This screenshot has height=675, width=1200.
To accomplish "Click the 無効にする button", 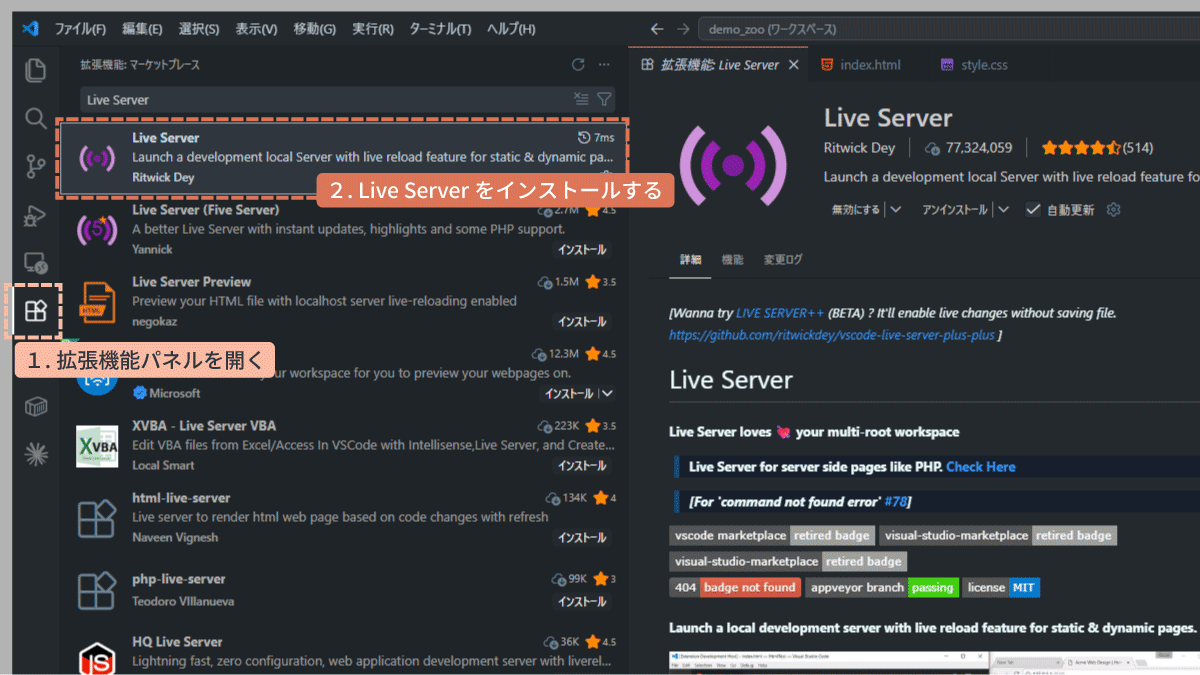I will [856, 209].
